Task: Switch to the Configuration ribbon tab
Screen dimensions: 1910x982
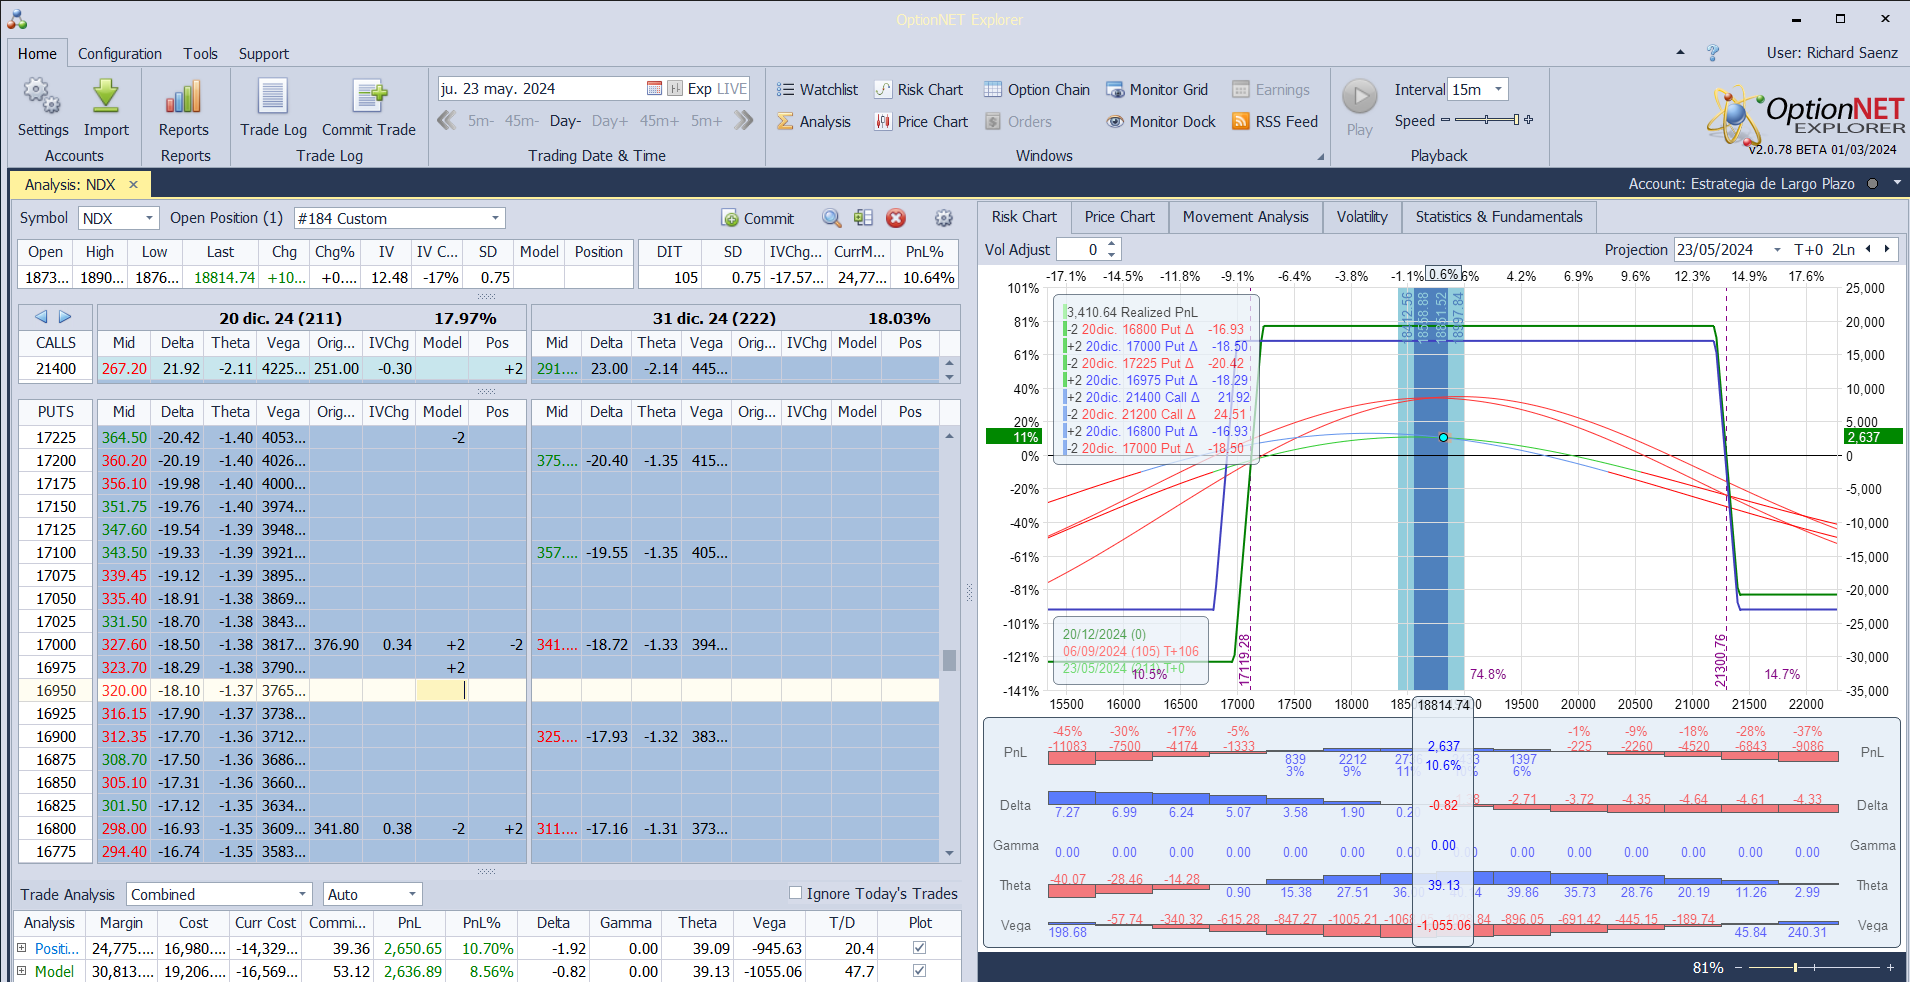Action: pyautogui.click(x=120, y=54)
